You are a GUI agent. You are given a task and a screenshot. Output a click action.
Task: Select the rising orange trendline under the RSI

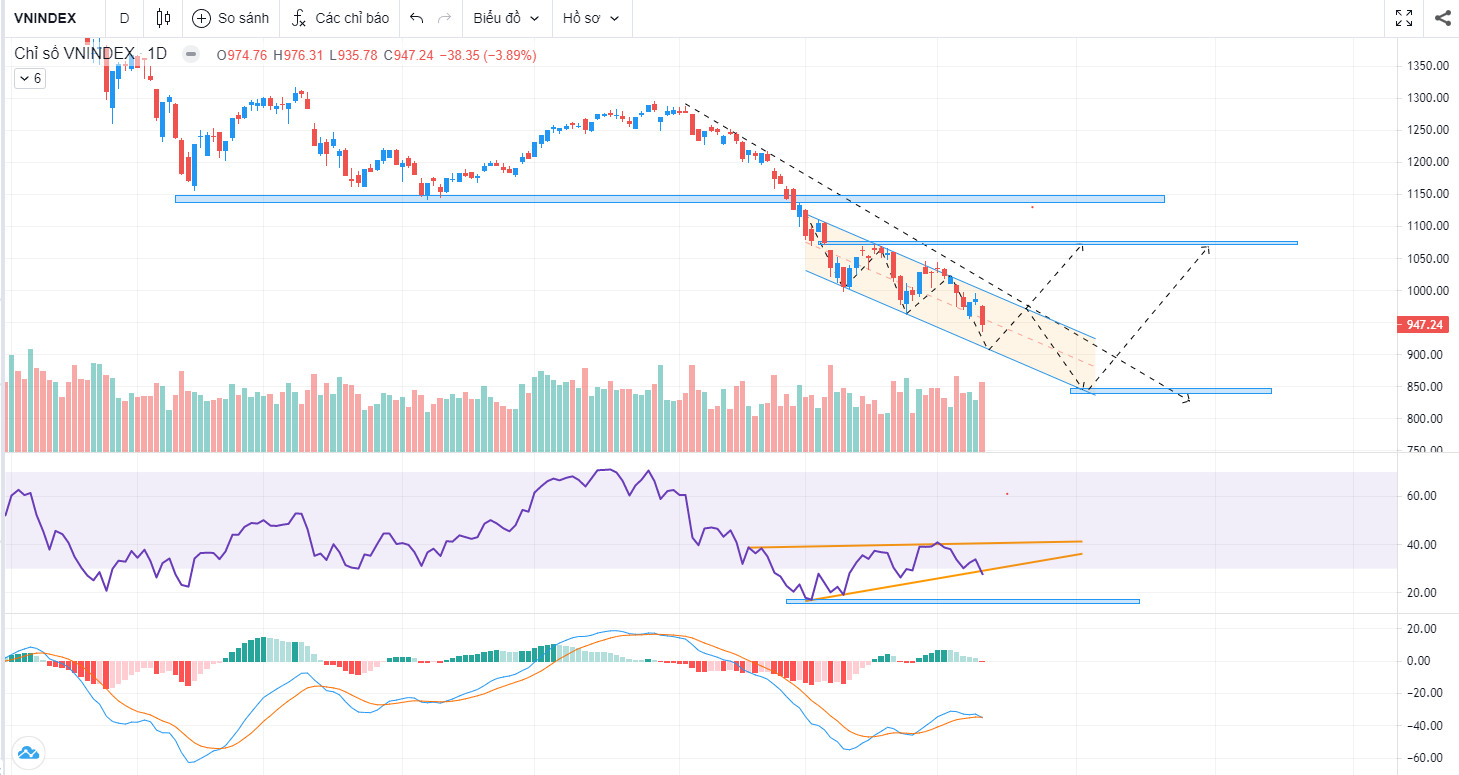945,576
